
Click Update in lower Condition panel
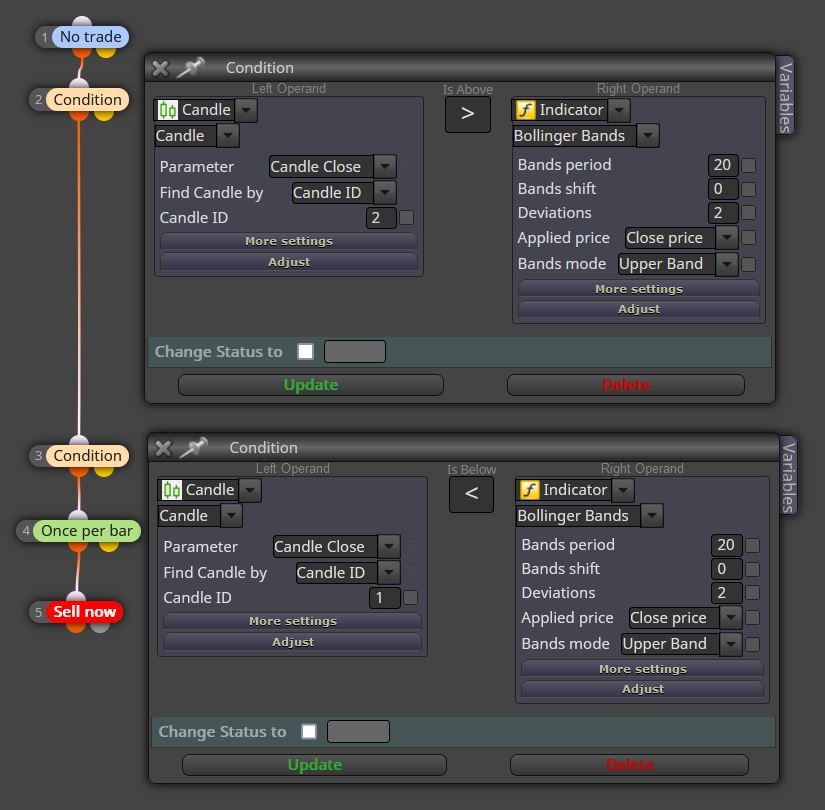tap(315, 765)
